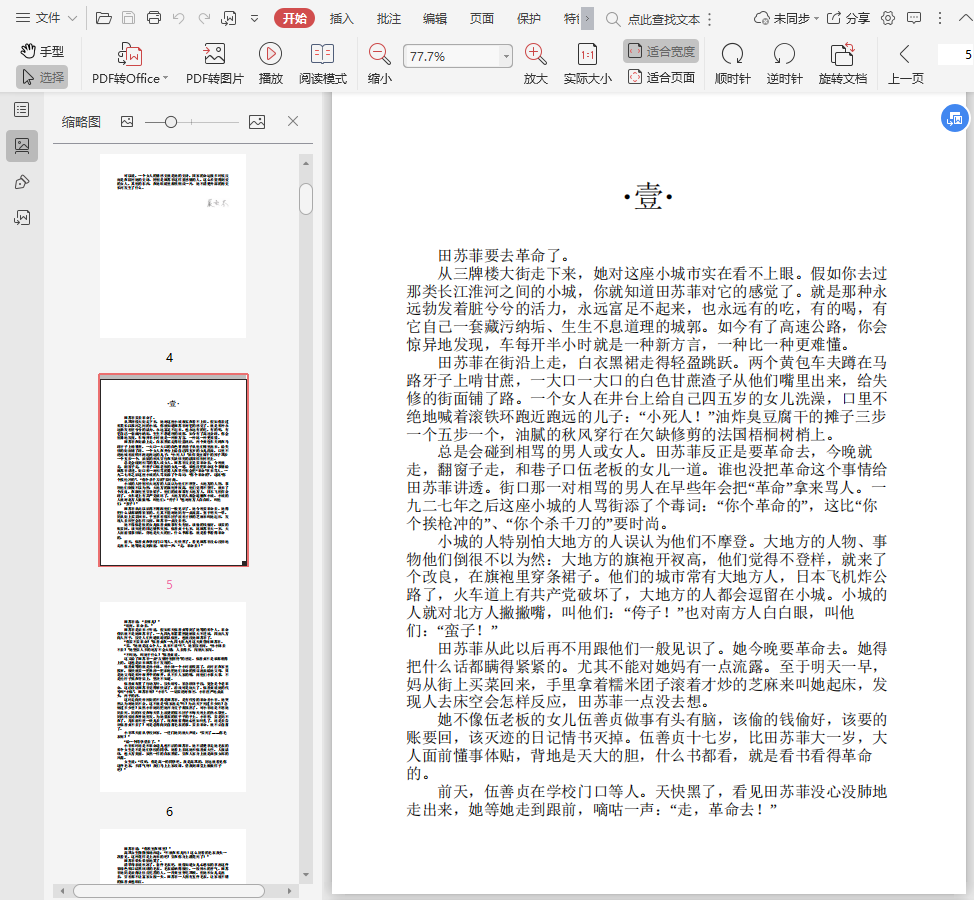
Task: Enter 阅读模式 reading mode
Action: pos(322,63)
